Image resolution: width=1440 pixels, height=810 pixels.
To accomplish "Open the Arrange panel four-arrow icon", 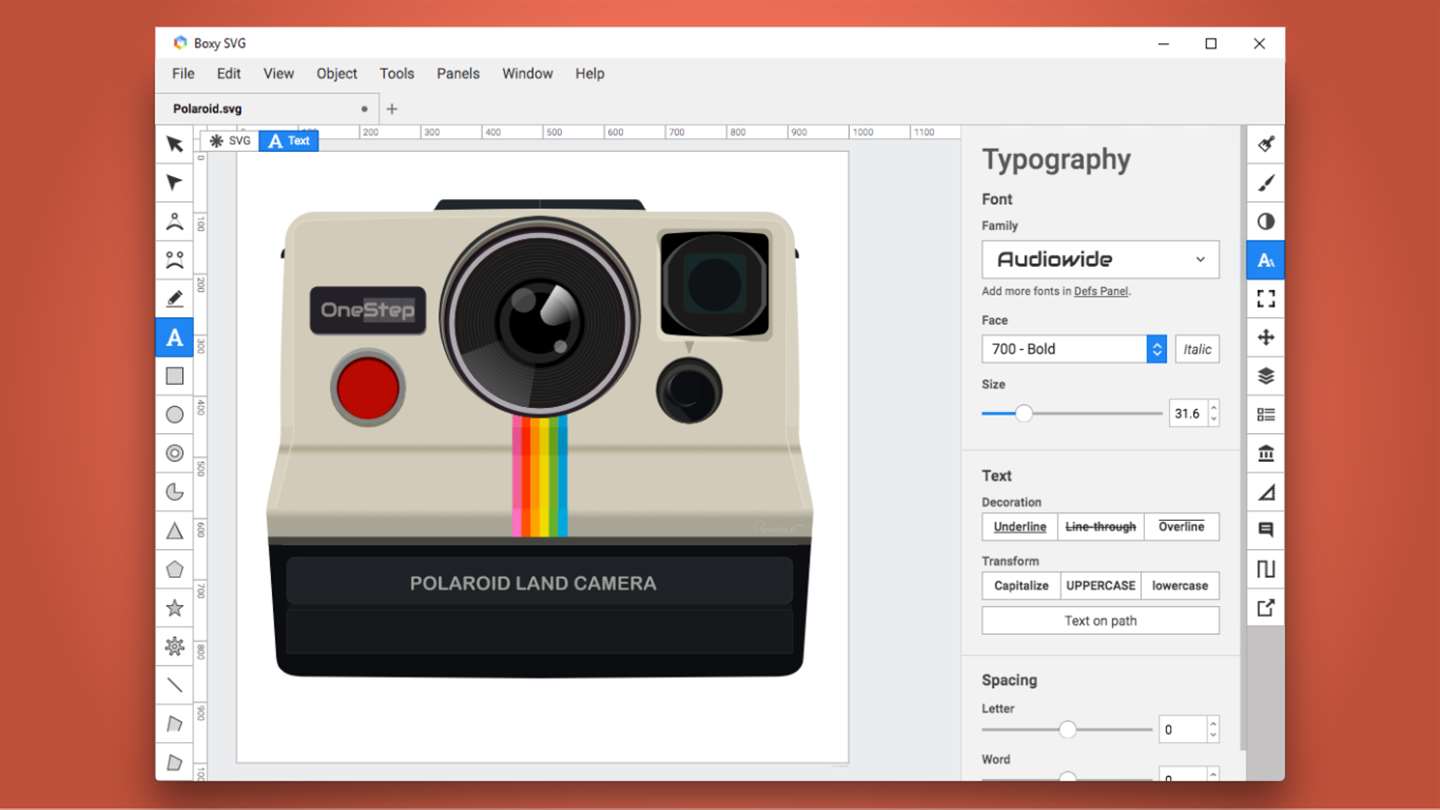I will (1266, 337).
